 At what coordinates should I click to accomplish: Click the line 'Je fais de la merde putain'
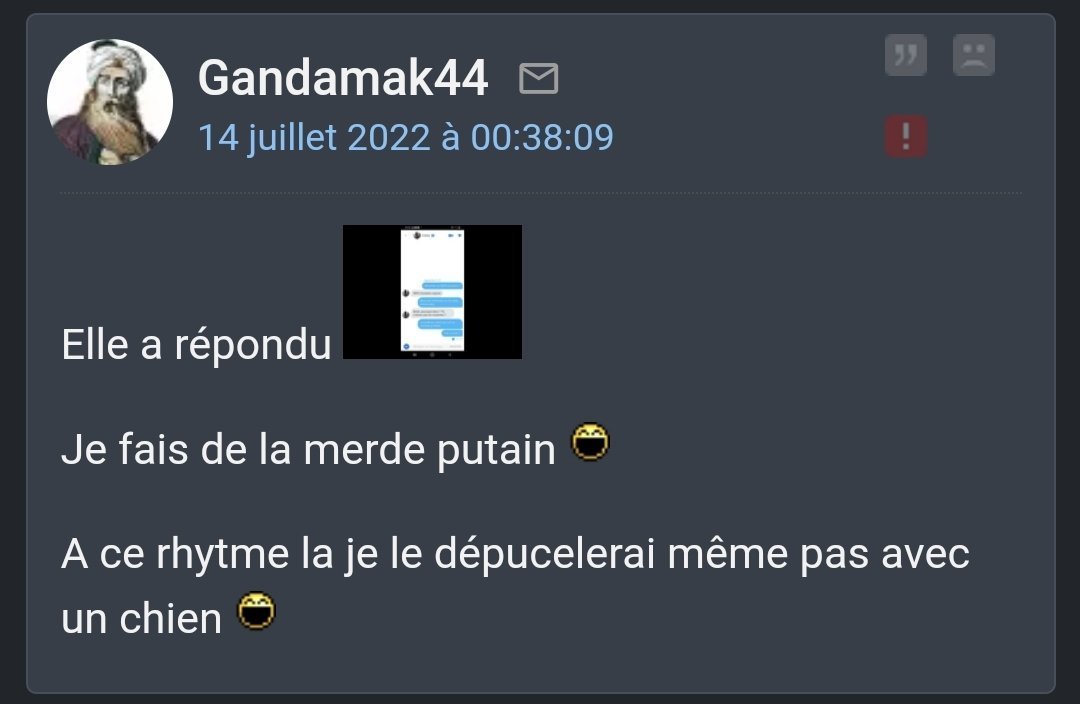[x=308, y=450]
